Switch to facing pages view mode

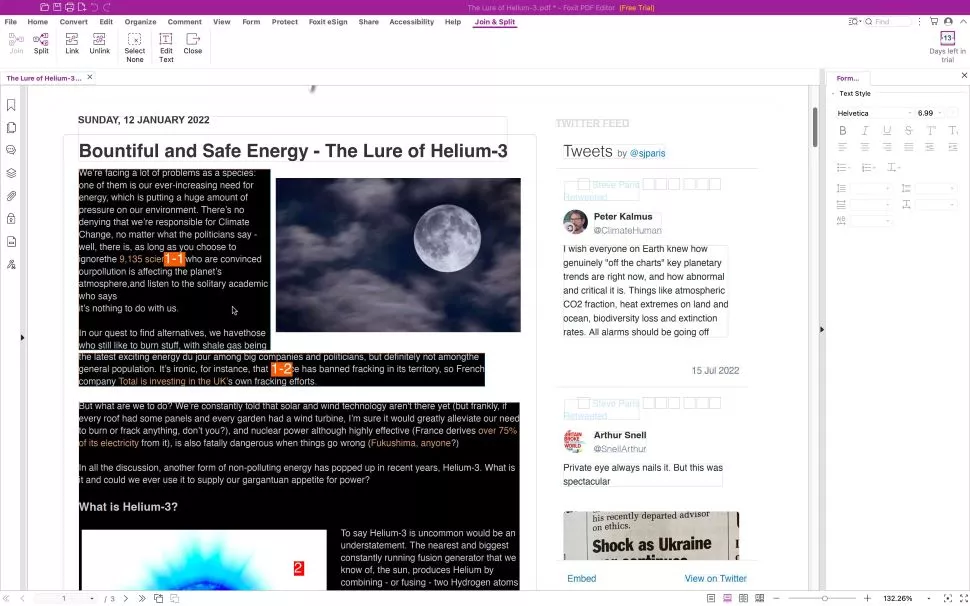coord(743,598)
